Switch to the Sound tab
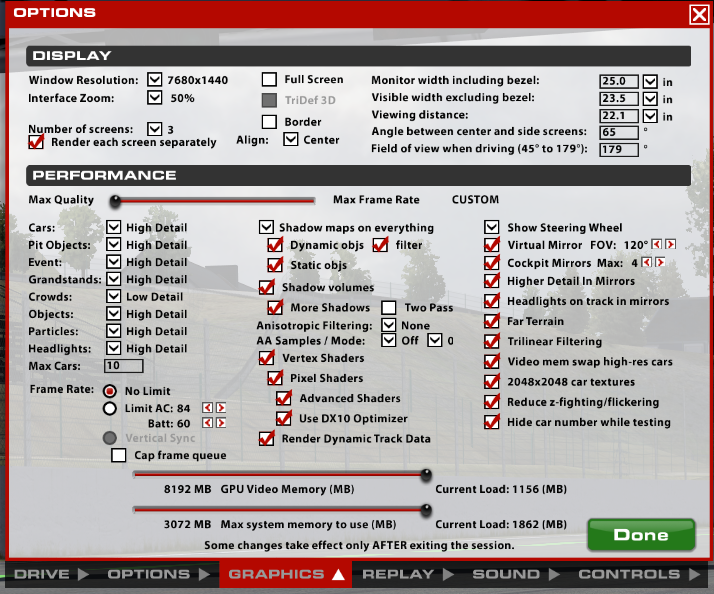714x594 pixels. coord(515,574)
